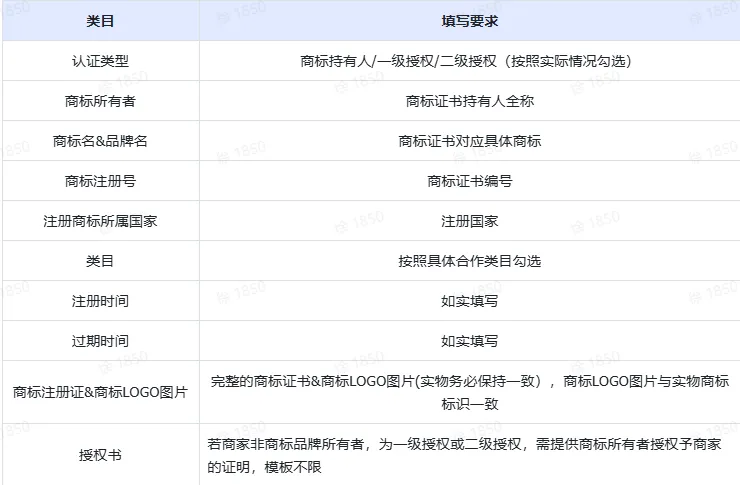Image resolution: width=740 pixels, height=485 pixels.
Task: Click '商标证书对应具体商标' text
Action: [x=470, y=141]
